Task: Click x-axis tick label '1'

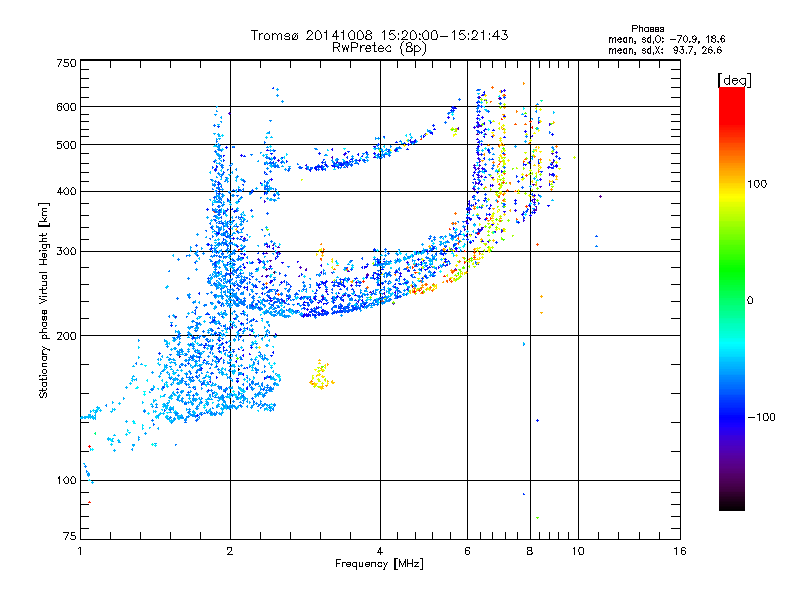Action: point(80,551)
